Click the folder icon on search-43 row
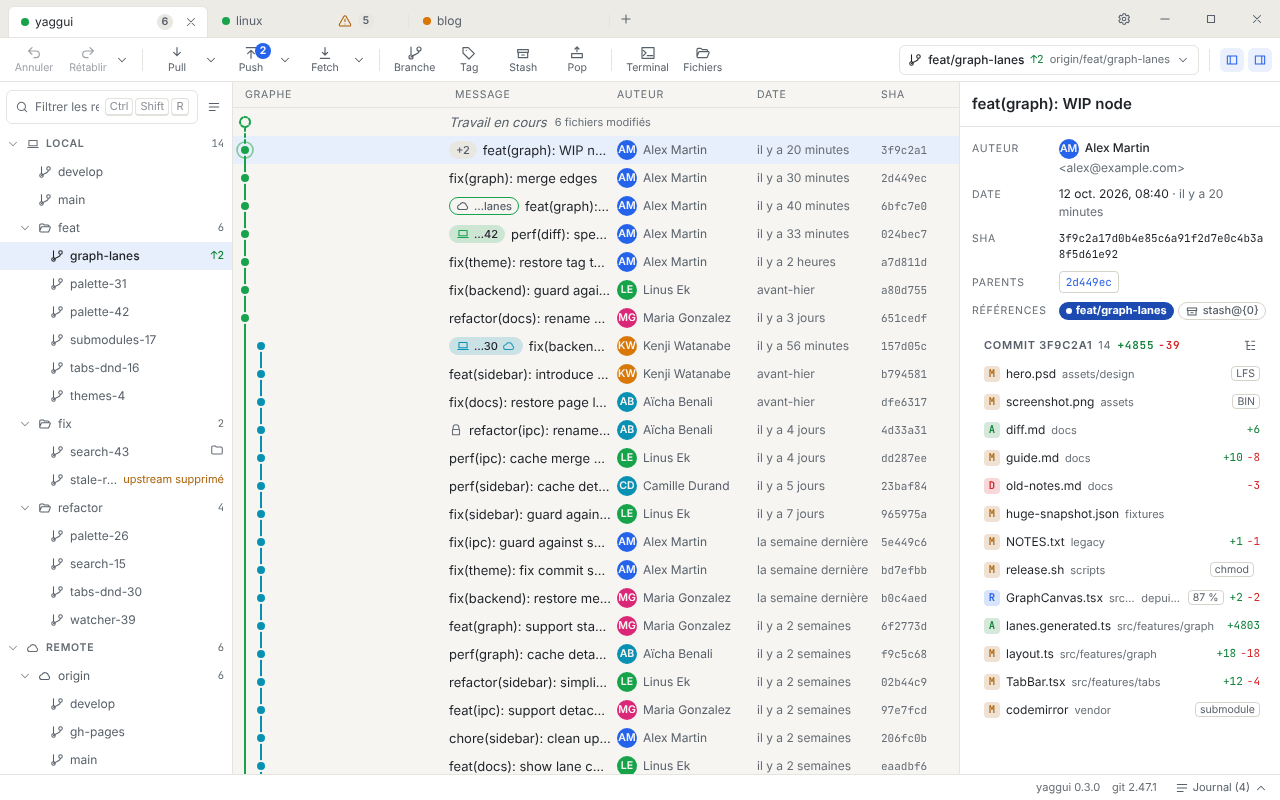 coord(217,451)
